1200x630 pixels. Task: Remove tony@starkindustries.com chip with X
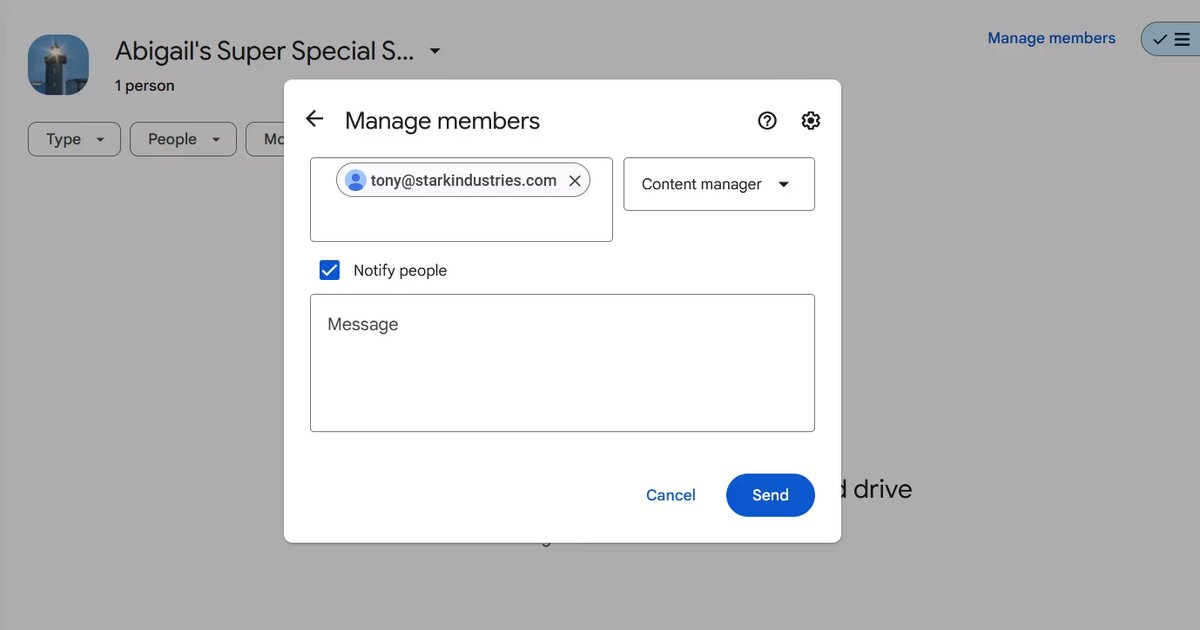coord(575,181)
